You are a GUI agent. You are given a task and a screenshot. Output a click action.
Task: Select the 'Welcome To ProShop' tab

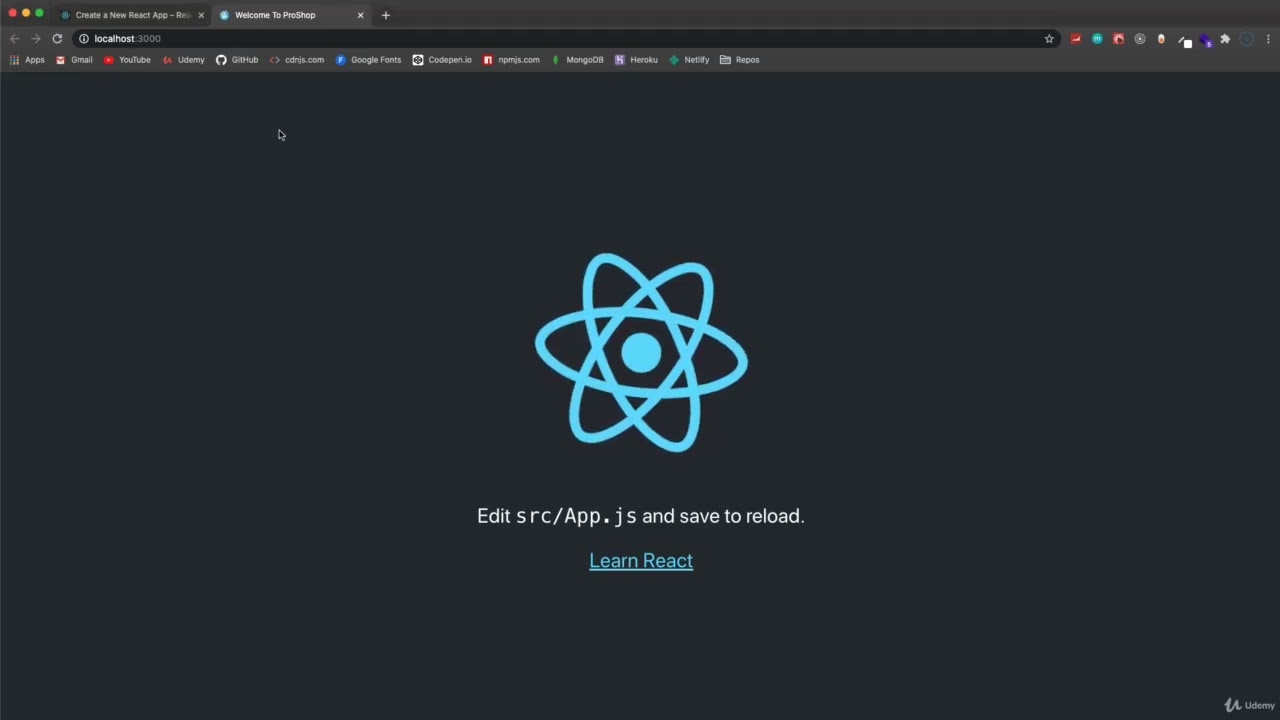[290, 15]
